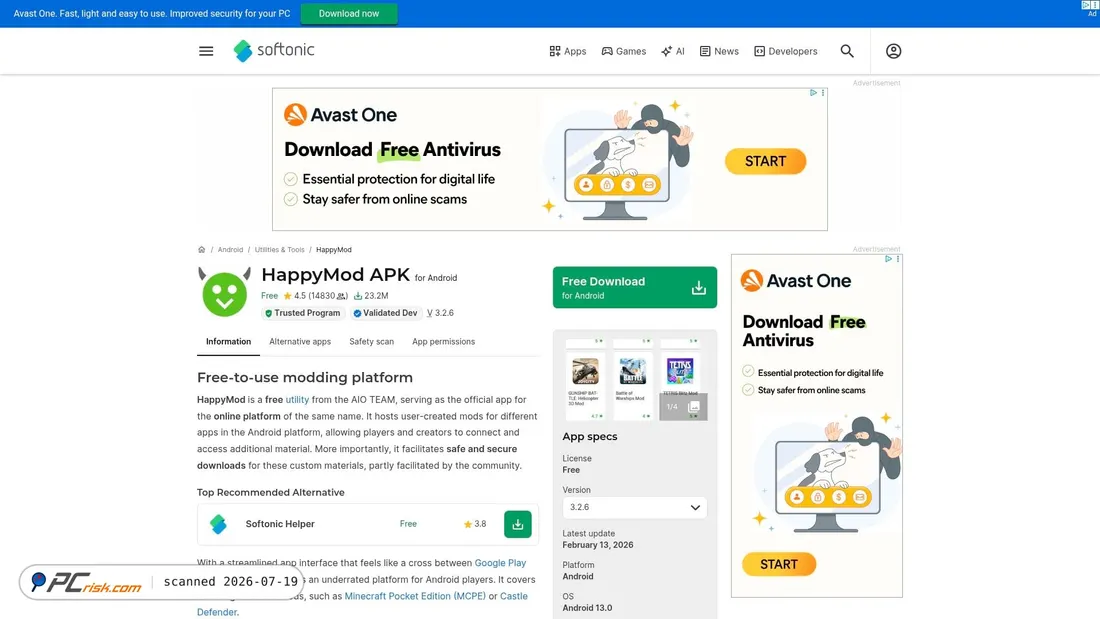Go to News section
The image size is (1100, 619).
pyautogui.click(x=719, y=51)
